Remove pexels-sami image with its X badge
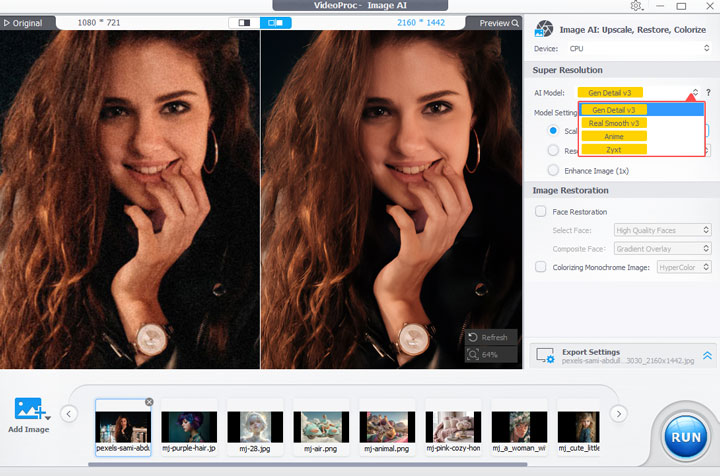The height and width of the screenshot is (476, 720). point(149,402)
